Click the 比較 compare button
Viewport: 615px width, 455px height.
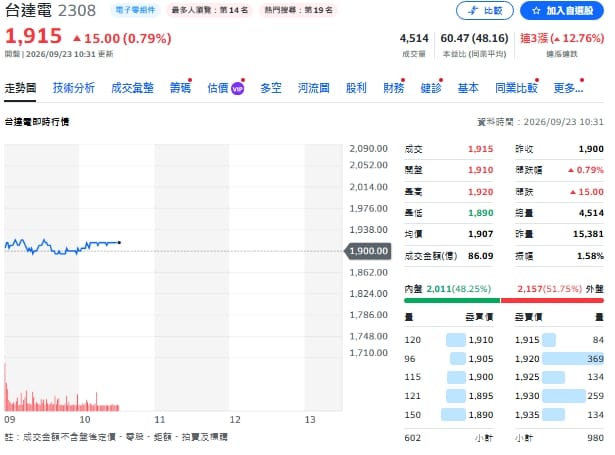tap(484, 11)
